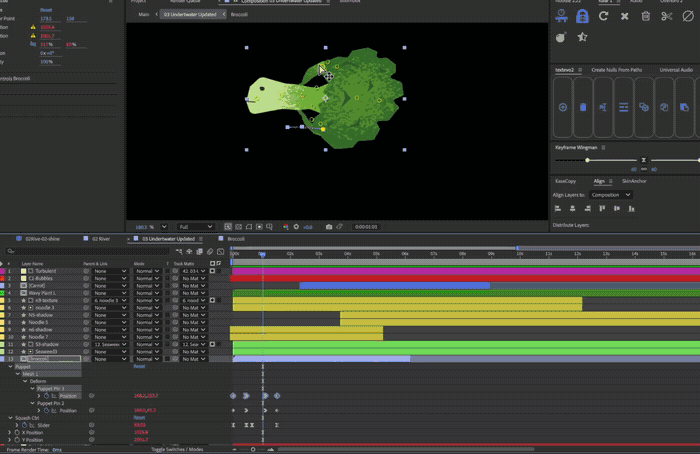Click align horizontal center icon in Align panel

point(572,208)
